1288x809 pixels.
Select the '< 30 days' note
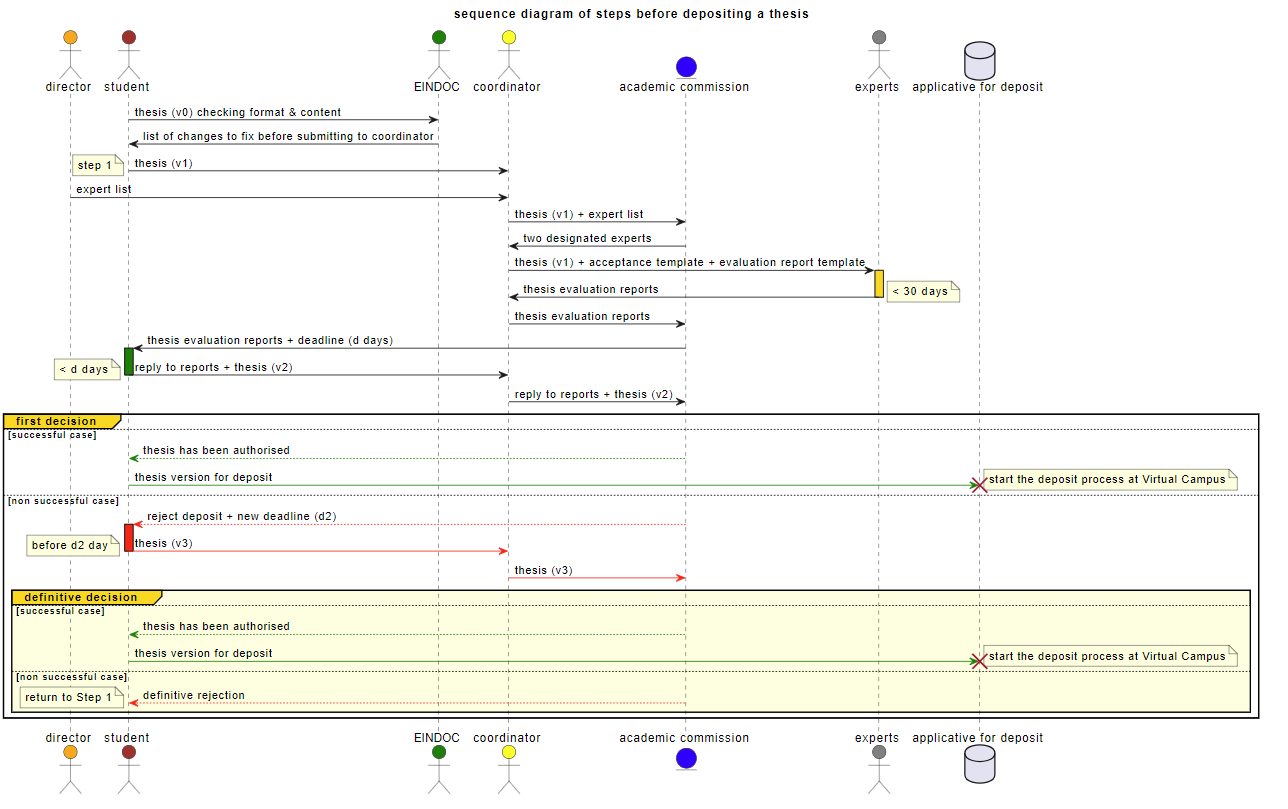[920, 292]
